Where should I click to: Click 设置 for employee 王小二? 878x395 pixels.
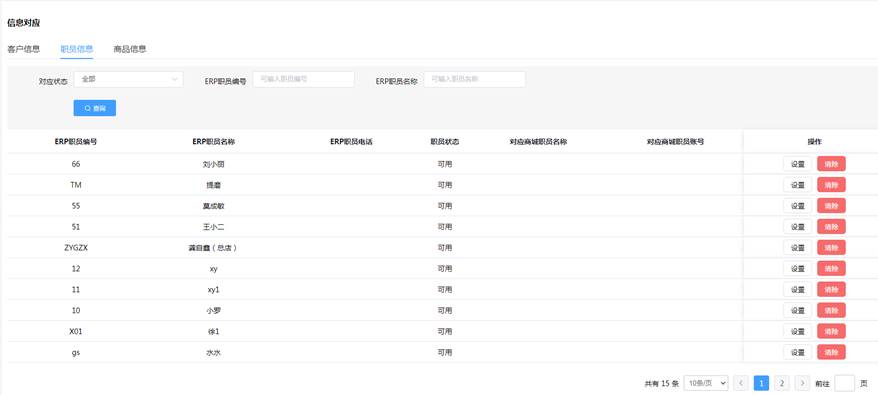[x=797, y=227]
